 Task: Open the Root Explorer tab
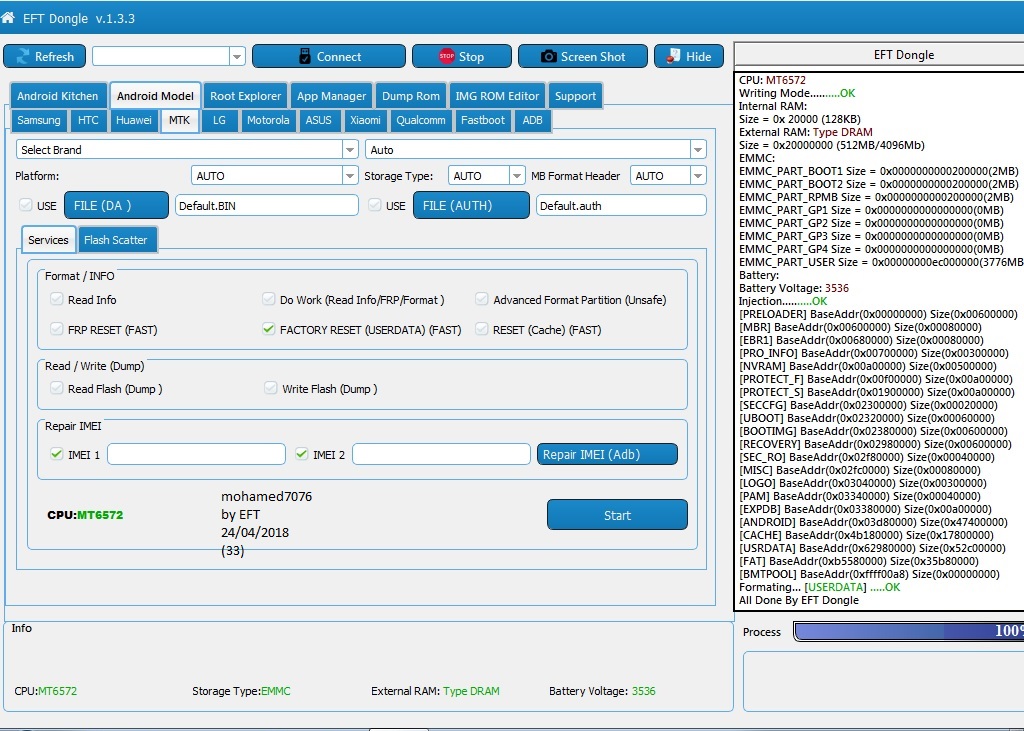tap(246, 96)
